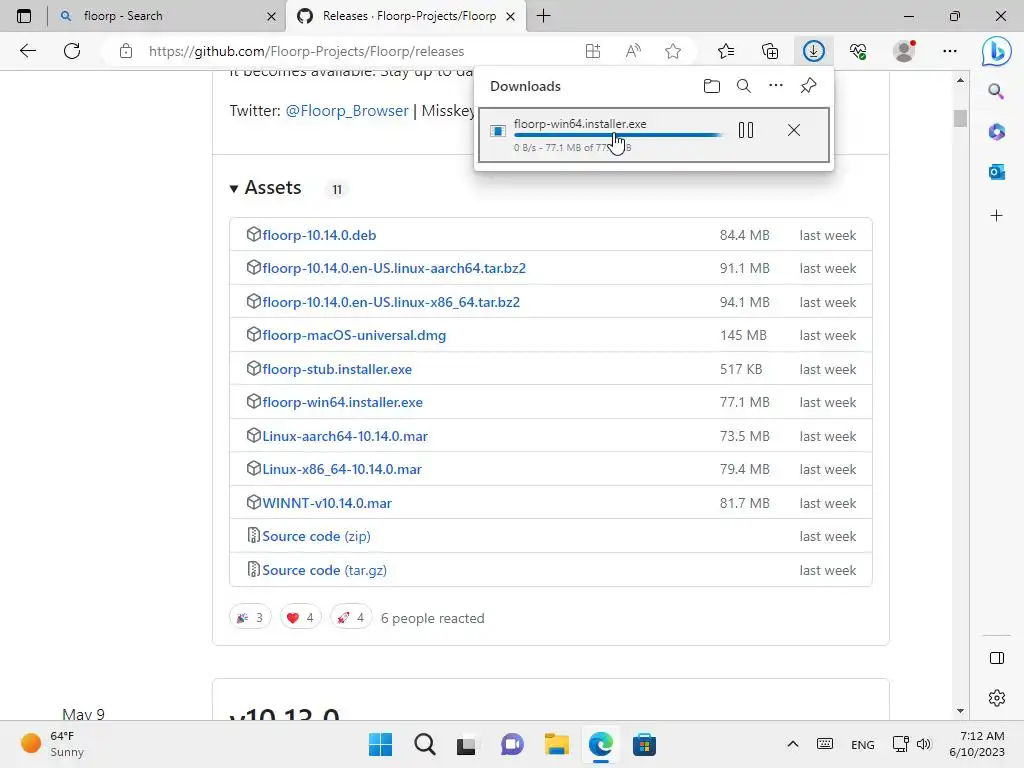The image size is (1024, 768).
Task: Open Browser essentials heart icon
Action: pyautogui.click(x=858, y=51)
